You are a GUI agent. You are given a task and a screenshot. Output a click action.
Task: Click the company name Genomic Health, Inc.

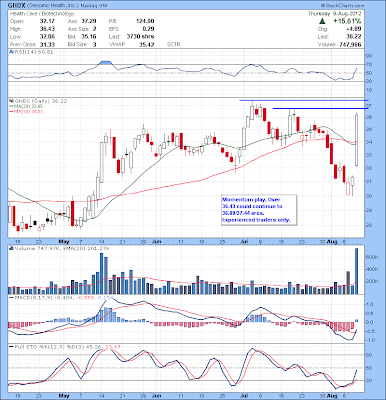point(53,6)
